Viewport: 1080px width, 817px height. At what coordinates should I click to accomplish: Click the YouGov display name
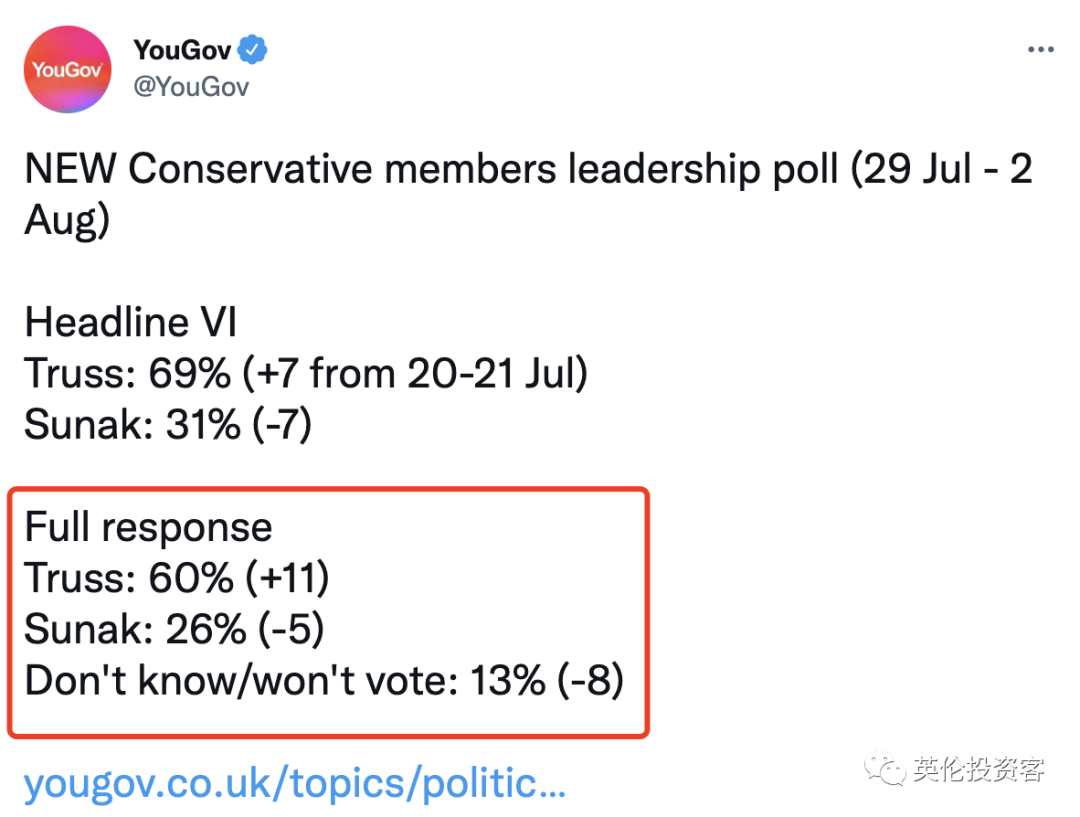(x=183, y=50)
